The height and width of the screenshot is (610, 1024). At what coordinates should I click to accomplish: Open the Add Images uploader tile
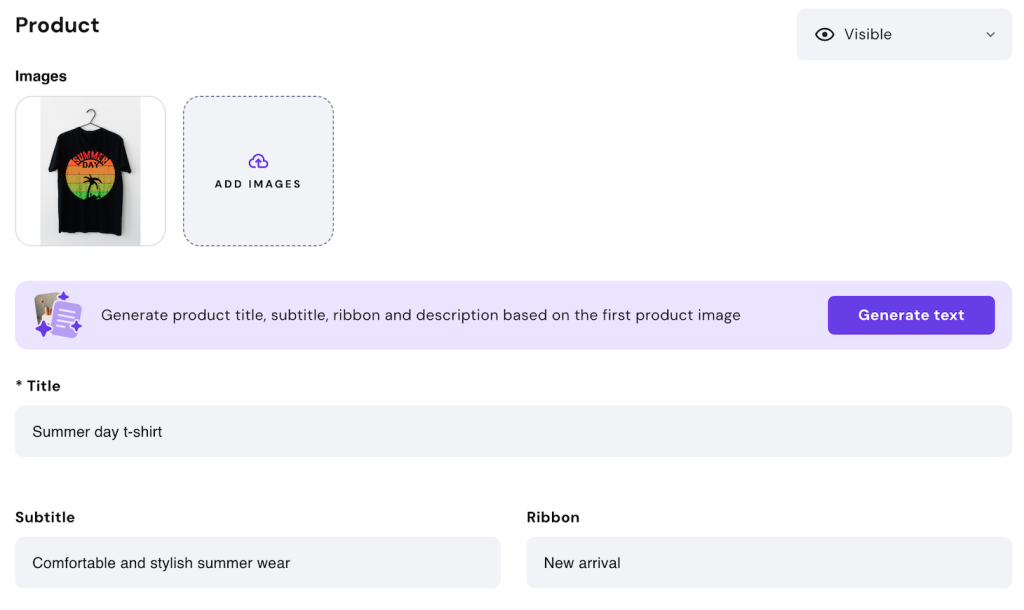(x=258, y=170)
